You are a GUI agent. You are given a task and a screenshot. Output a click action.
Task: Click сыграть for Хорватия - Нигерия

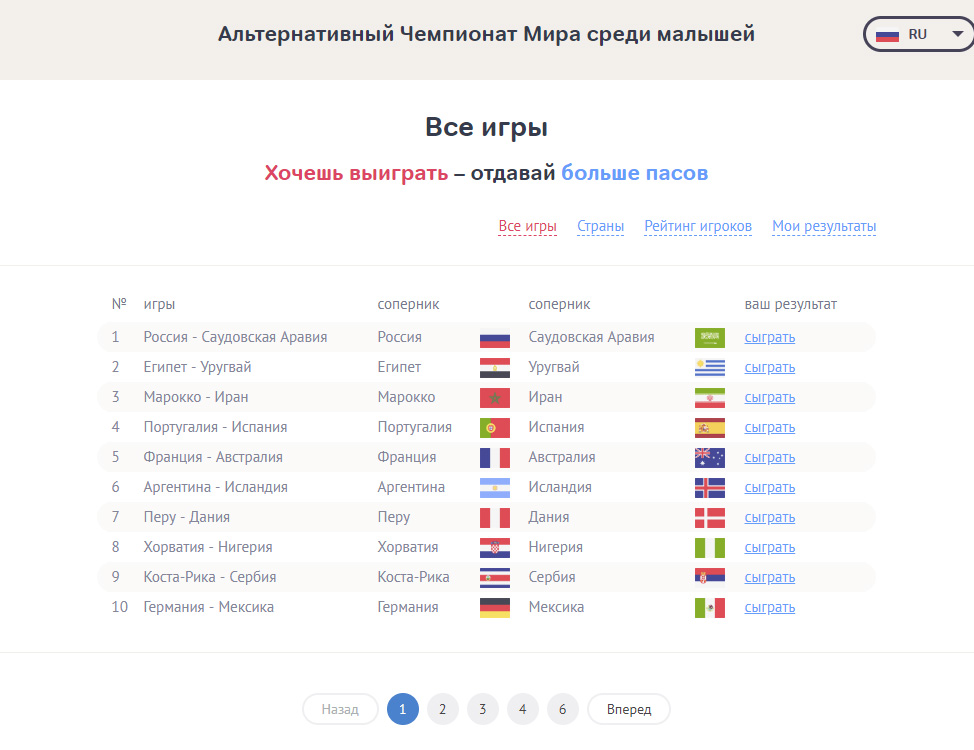point(770,547)
